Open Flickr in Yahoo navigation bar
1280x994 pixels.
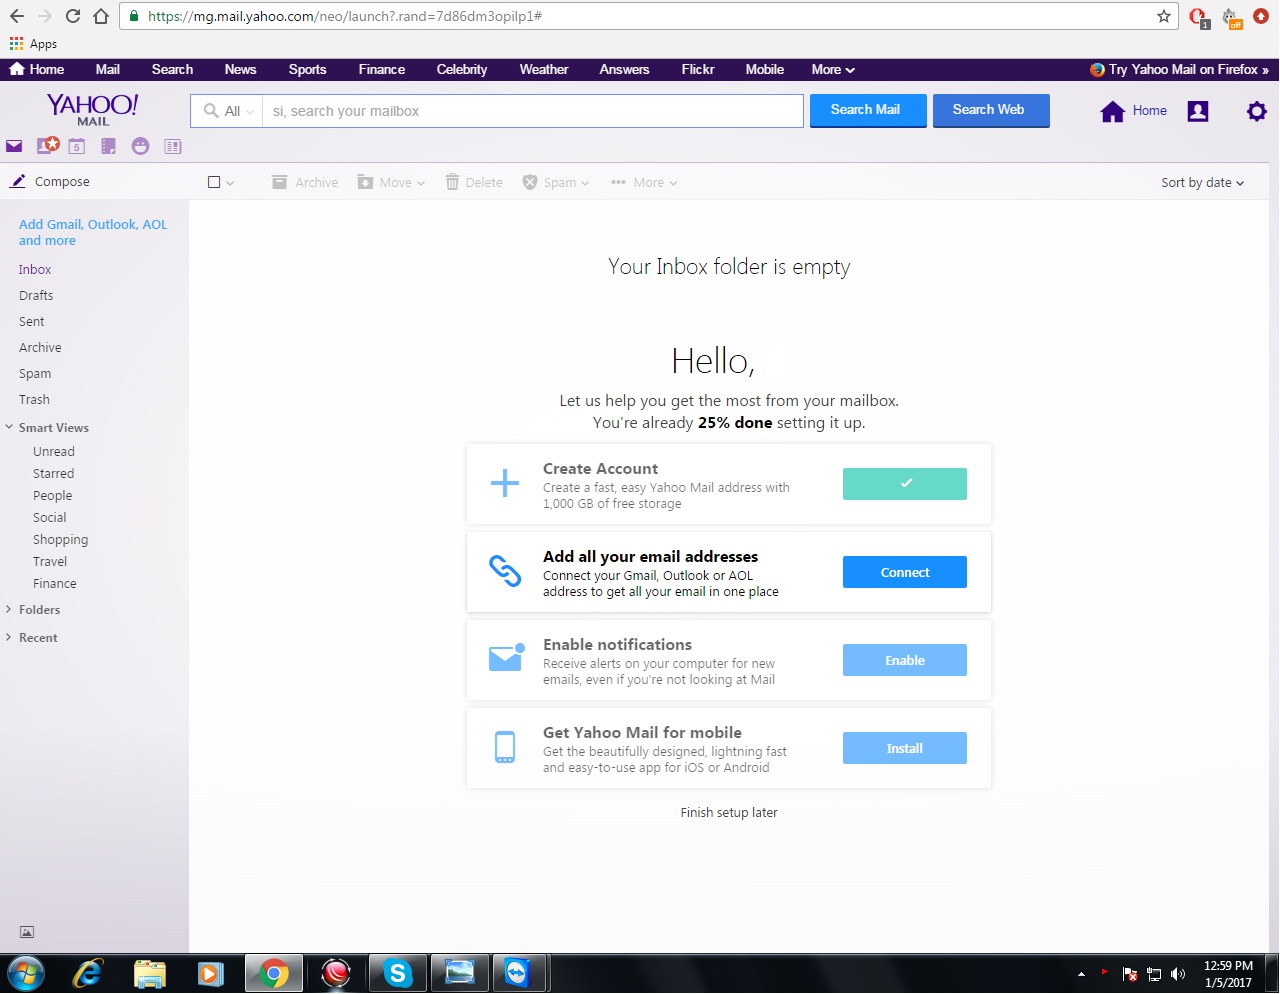[698, 69]
